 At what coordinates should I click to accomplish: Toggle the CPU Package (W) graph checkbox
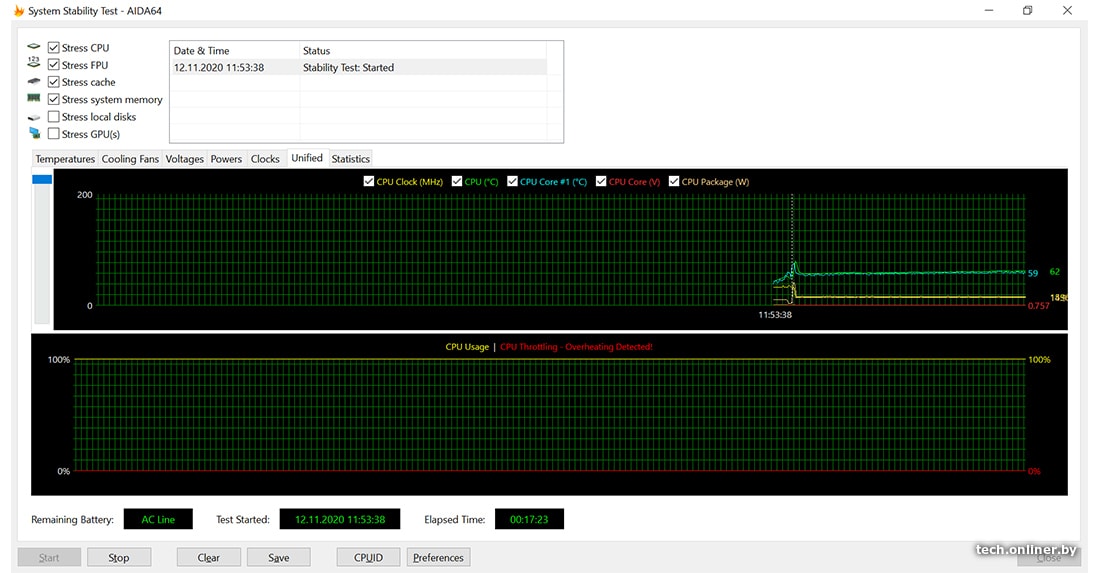[x=673, y=182]
